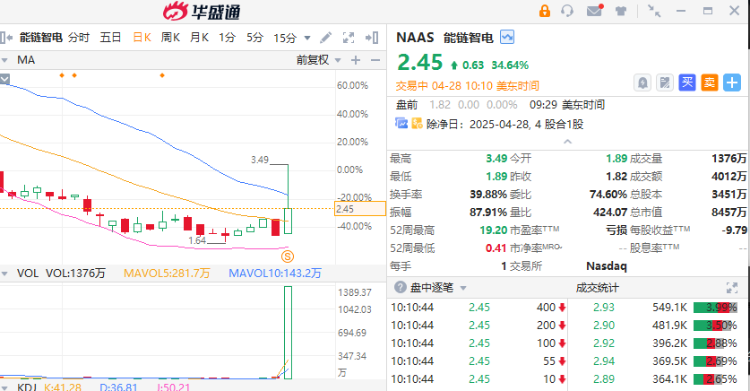Viewport: 750px width, 391px height.
Task: Switch to 五日 five-day tab
Action: [x=110, y=37]
